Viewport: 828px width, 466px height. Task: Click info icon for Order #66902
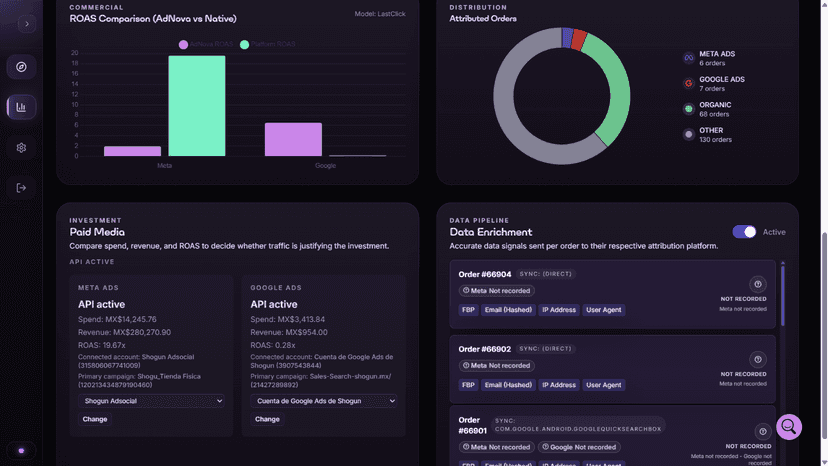point(758,359)
